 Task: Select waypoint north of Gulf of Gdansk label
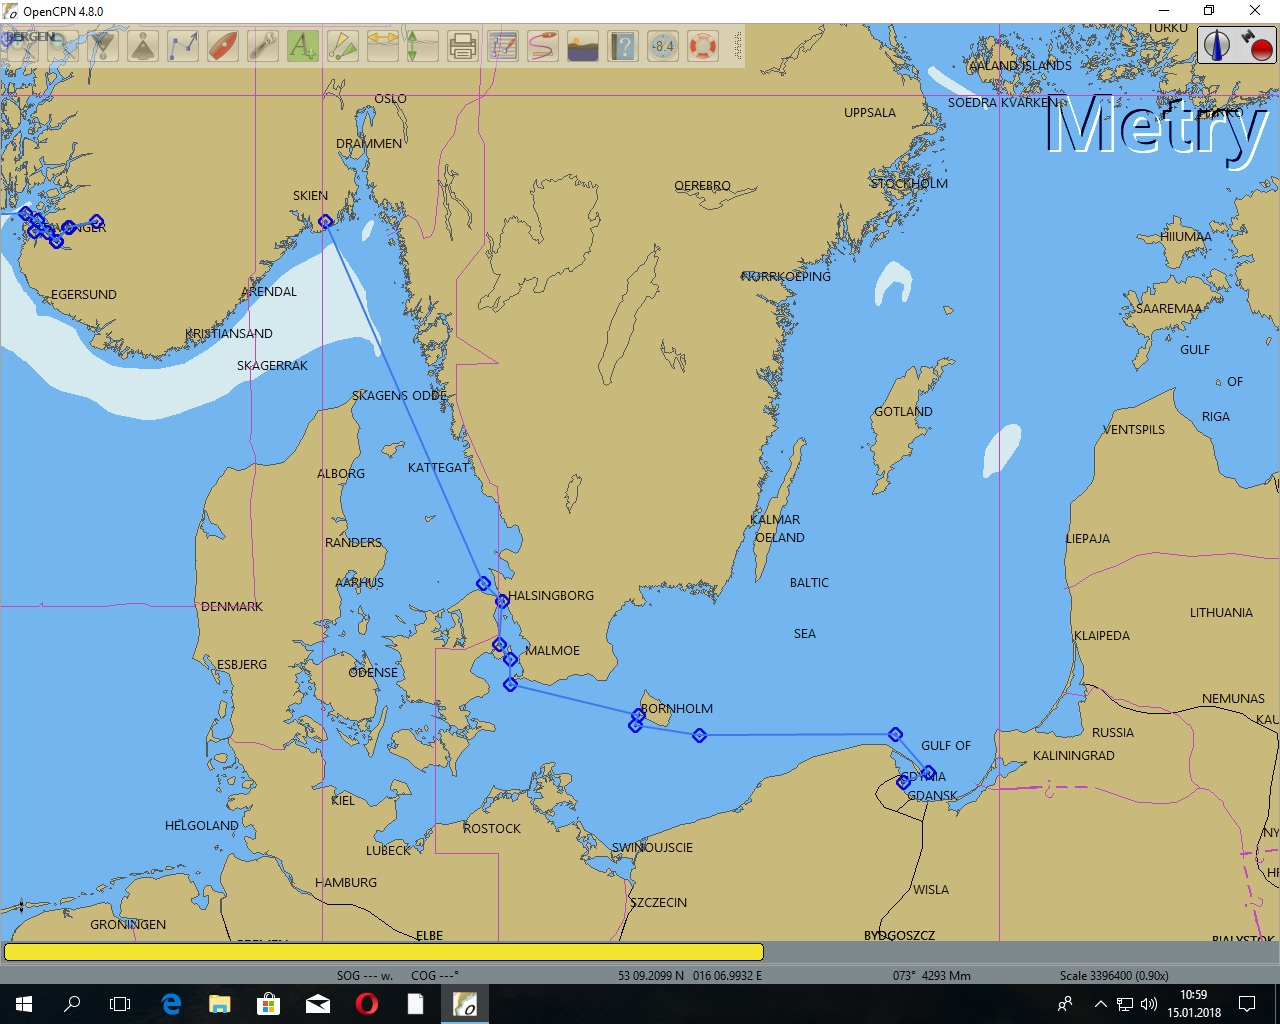tap(895, 734)
